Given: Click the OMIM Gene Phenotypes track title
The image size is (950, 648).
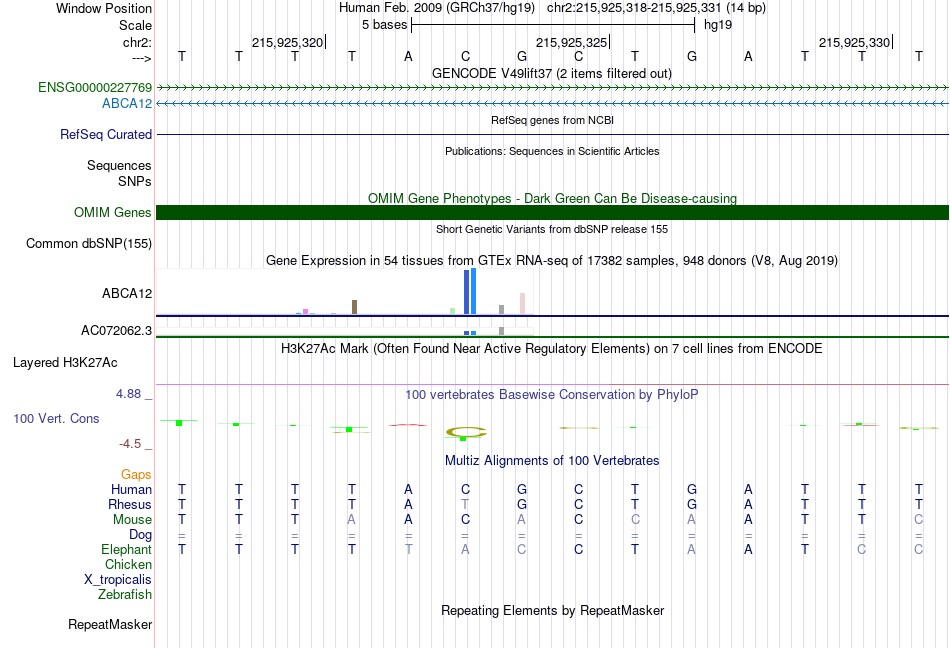Looking at the screenshot, I should (x=553, y=199).
